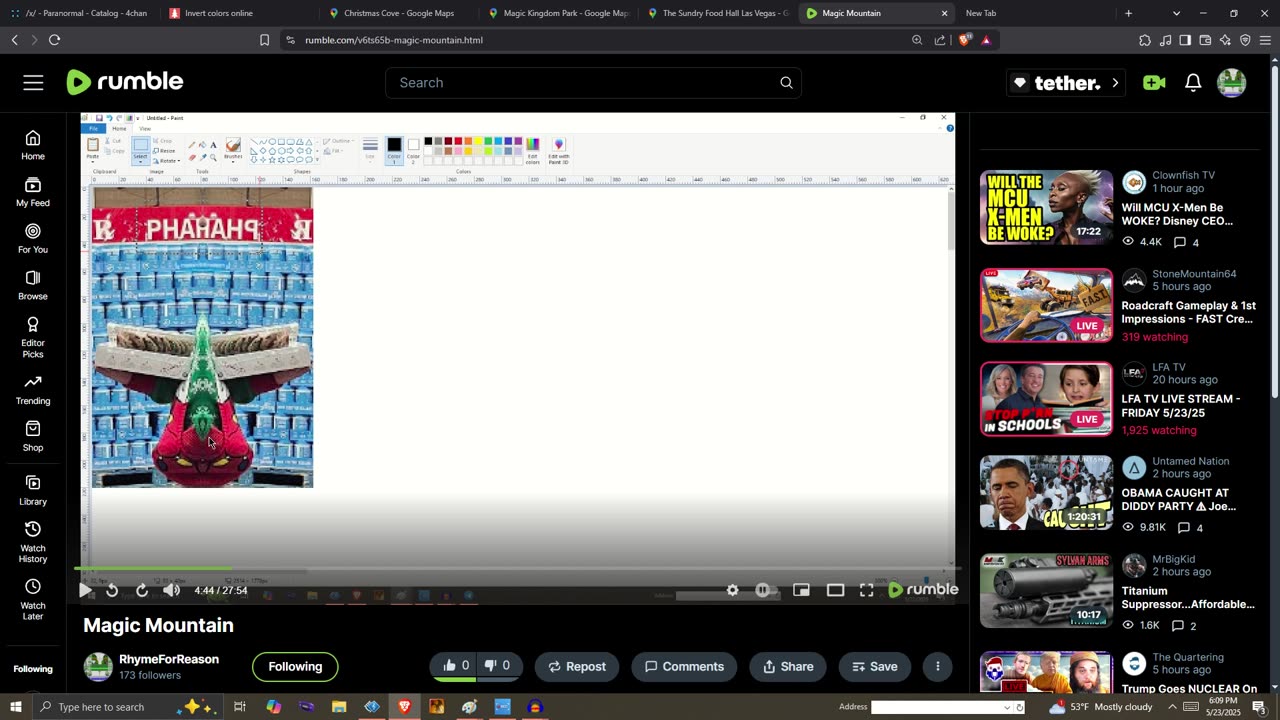Open LFA TV LIVE STREAM title link
This screenshot has height=720, width=1280.
point(1180,406)
